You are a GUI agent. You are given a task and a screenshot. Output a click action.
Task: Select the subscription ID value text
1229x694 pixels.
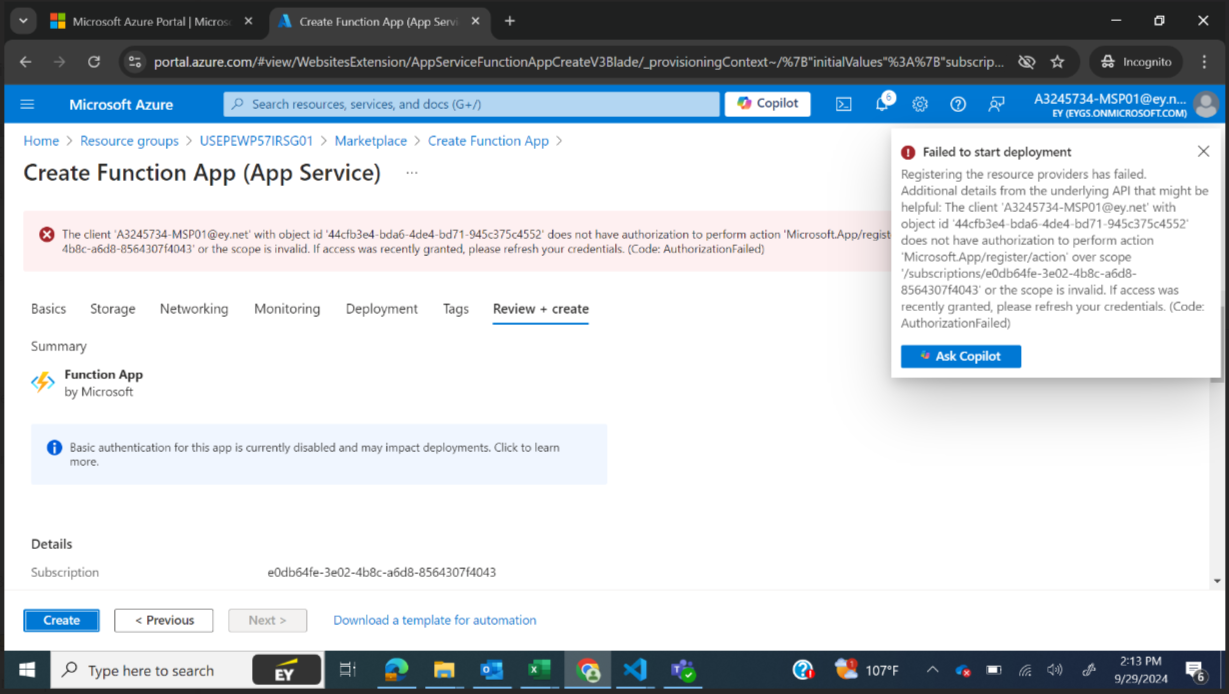381,572
